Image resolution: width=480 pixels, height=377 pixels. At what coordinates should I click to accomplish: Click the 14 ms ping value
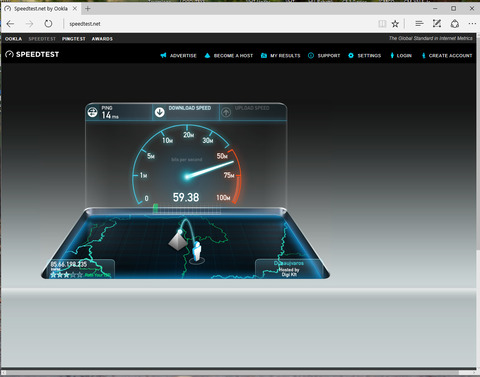coord(110,115)
